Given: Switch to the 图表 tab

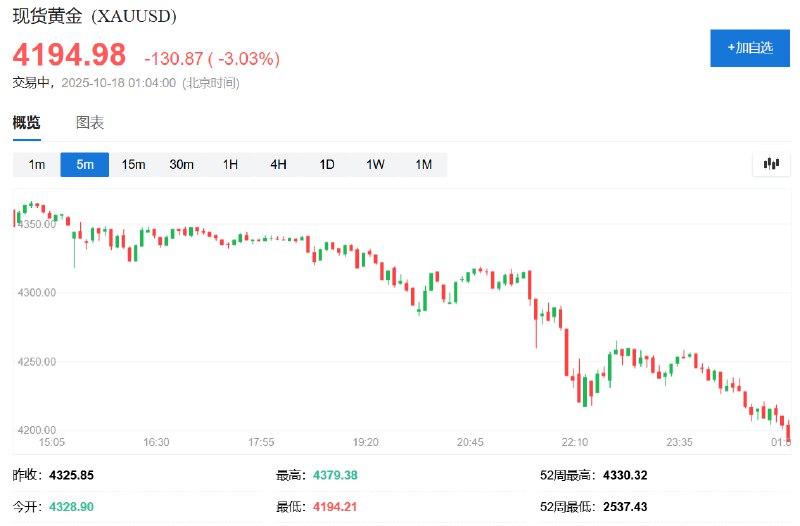Looking at the screenshot, I should (x=90, y=123).
